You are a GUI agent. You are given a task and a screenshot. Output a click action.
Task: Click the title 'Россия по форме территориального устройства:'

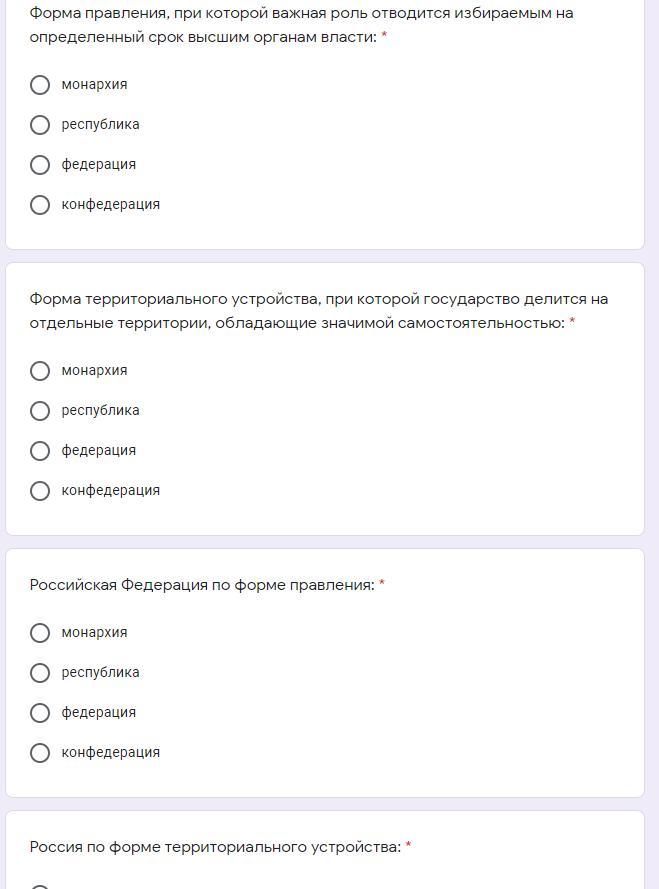(215, 847)
